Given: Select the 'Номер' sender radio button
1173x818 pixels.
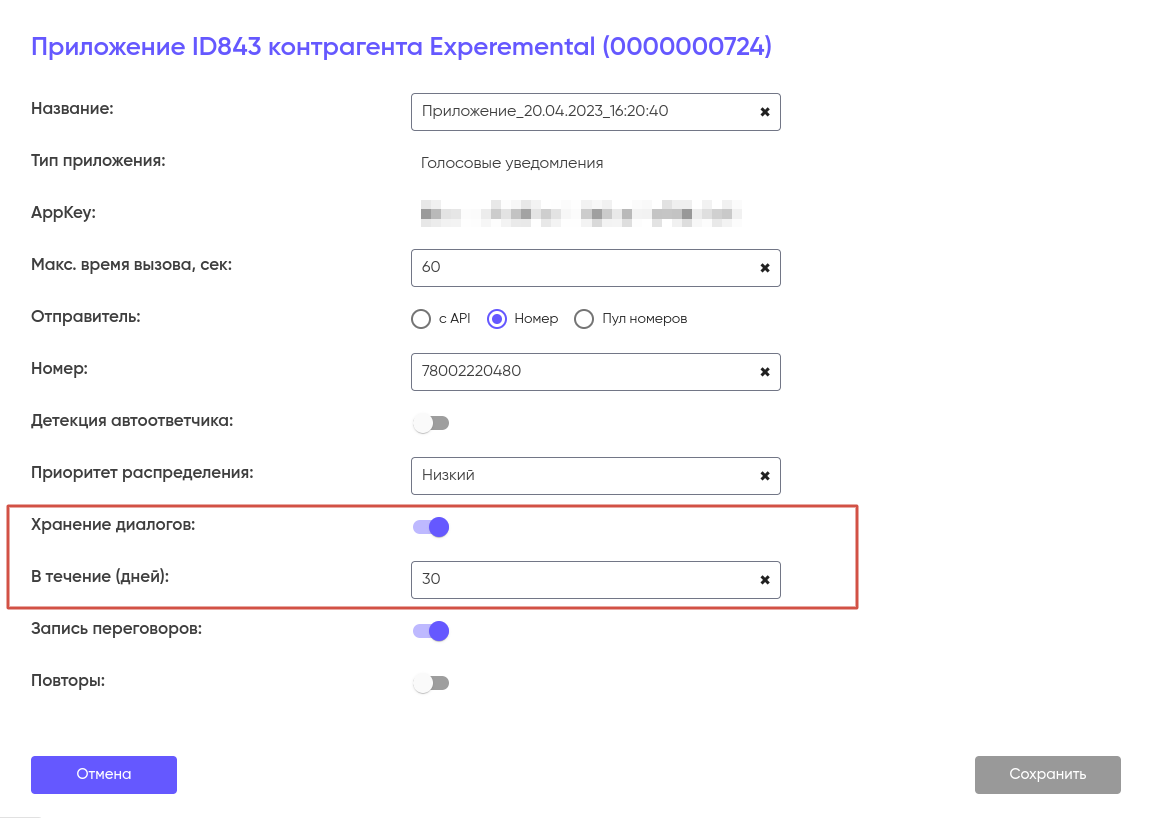Looking at the screenshot, I should pos(496,319).
